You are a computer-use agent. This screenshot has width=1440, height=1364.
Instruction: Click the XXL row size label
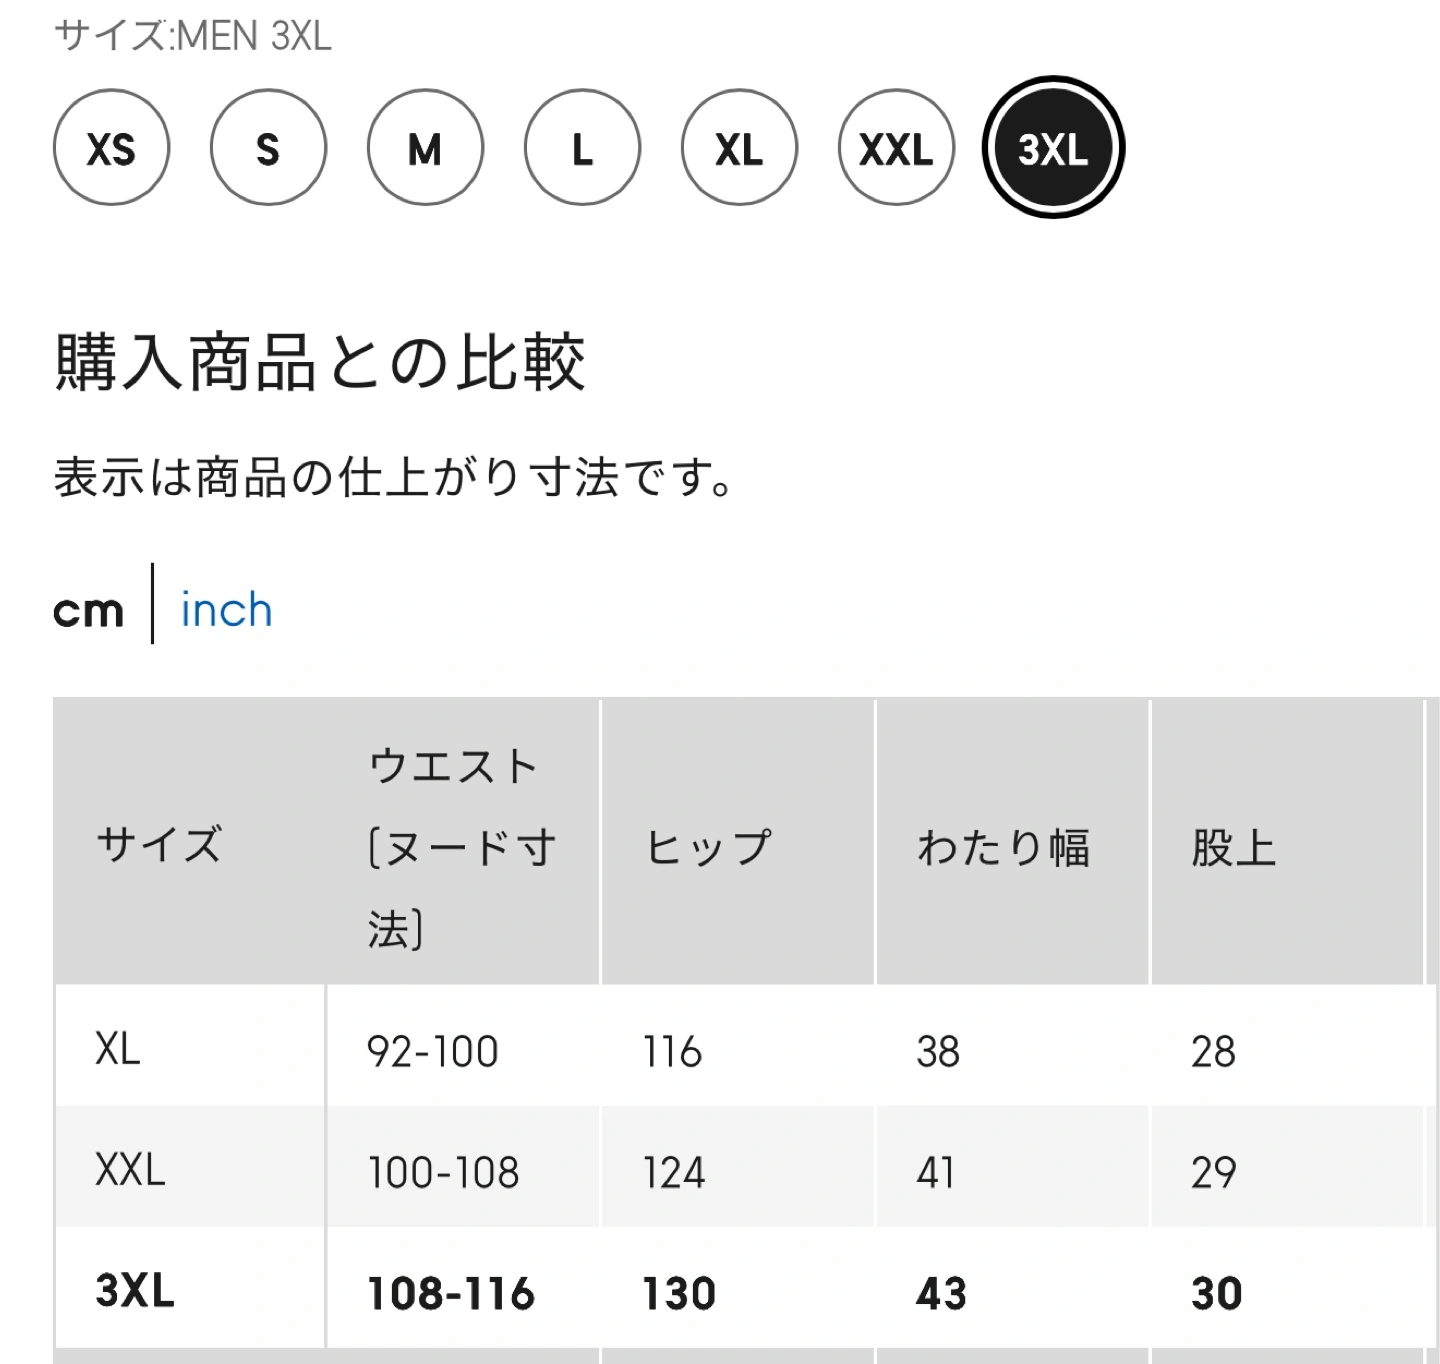coord(130,1169)
